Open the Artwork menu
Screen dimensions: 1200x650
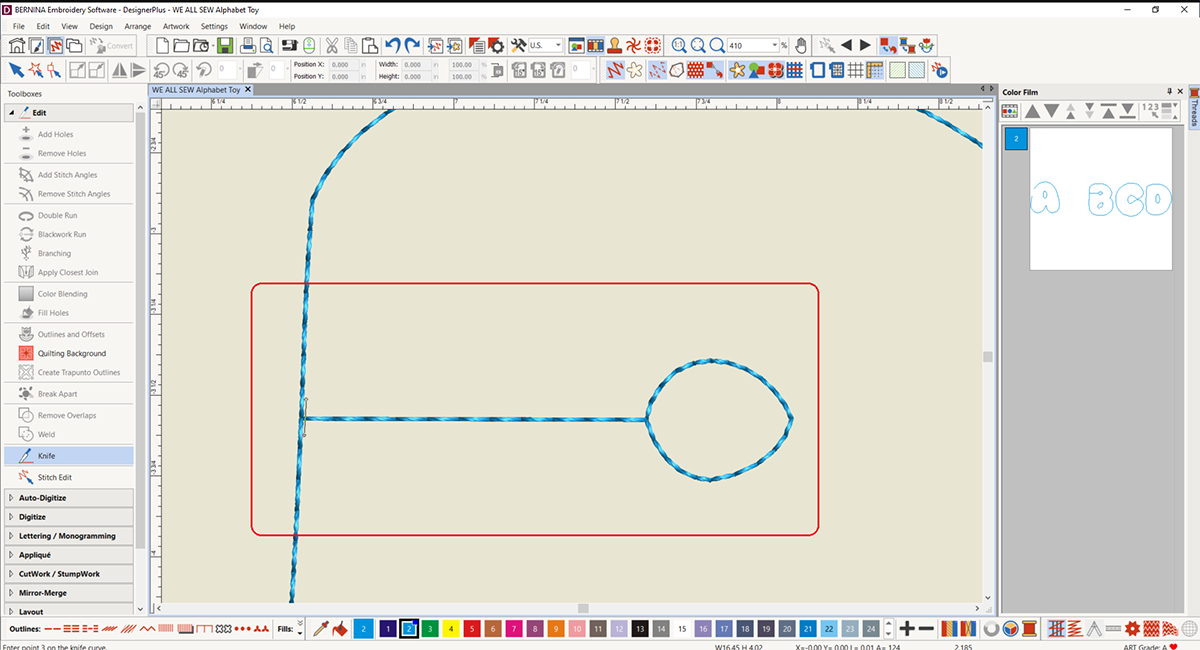[x=176, y=26]
